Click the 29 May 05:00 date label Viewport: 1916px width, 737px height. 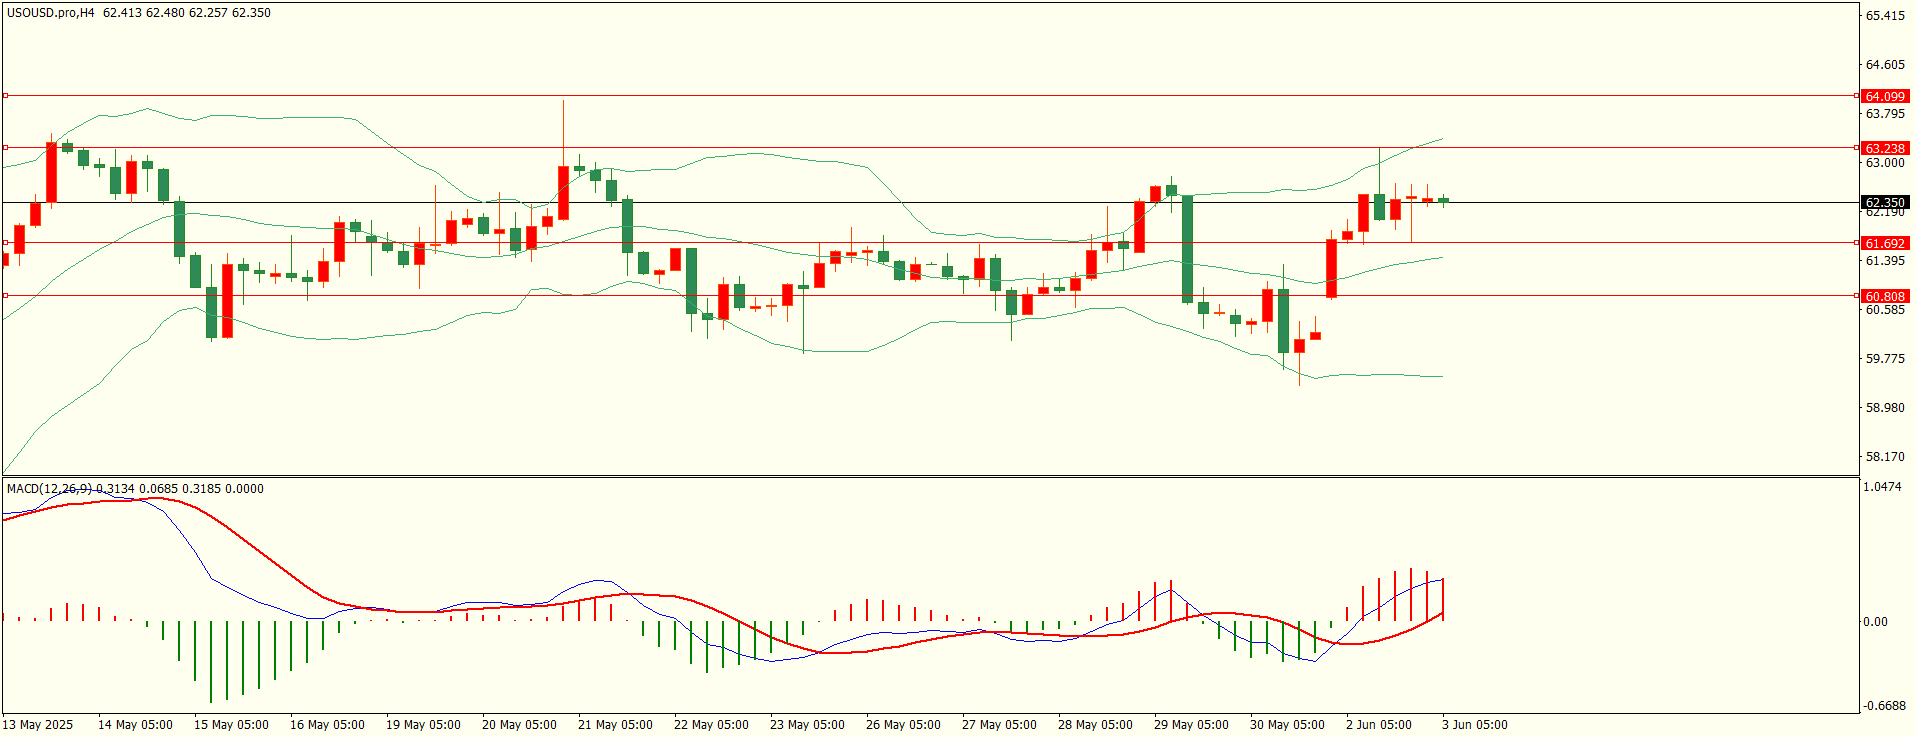click(1191, 725)
